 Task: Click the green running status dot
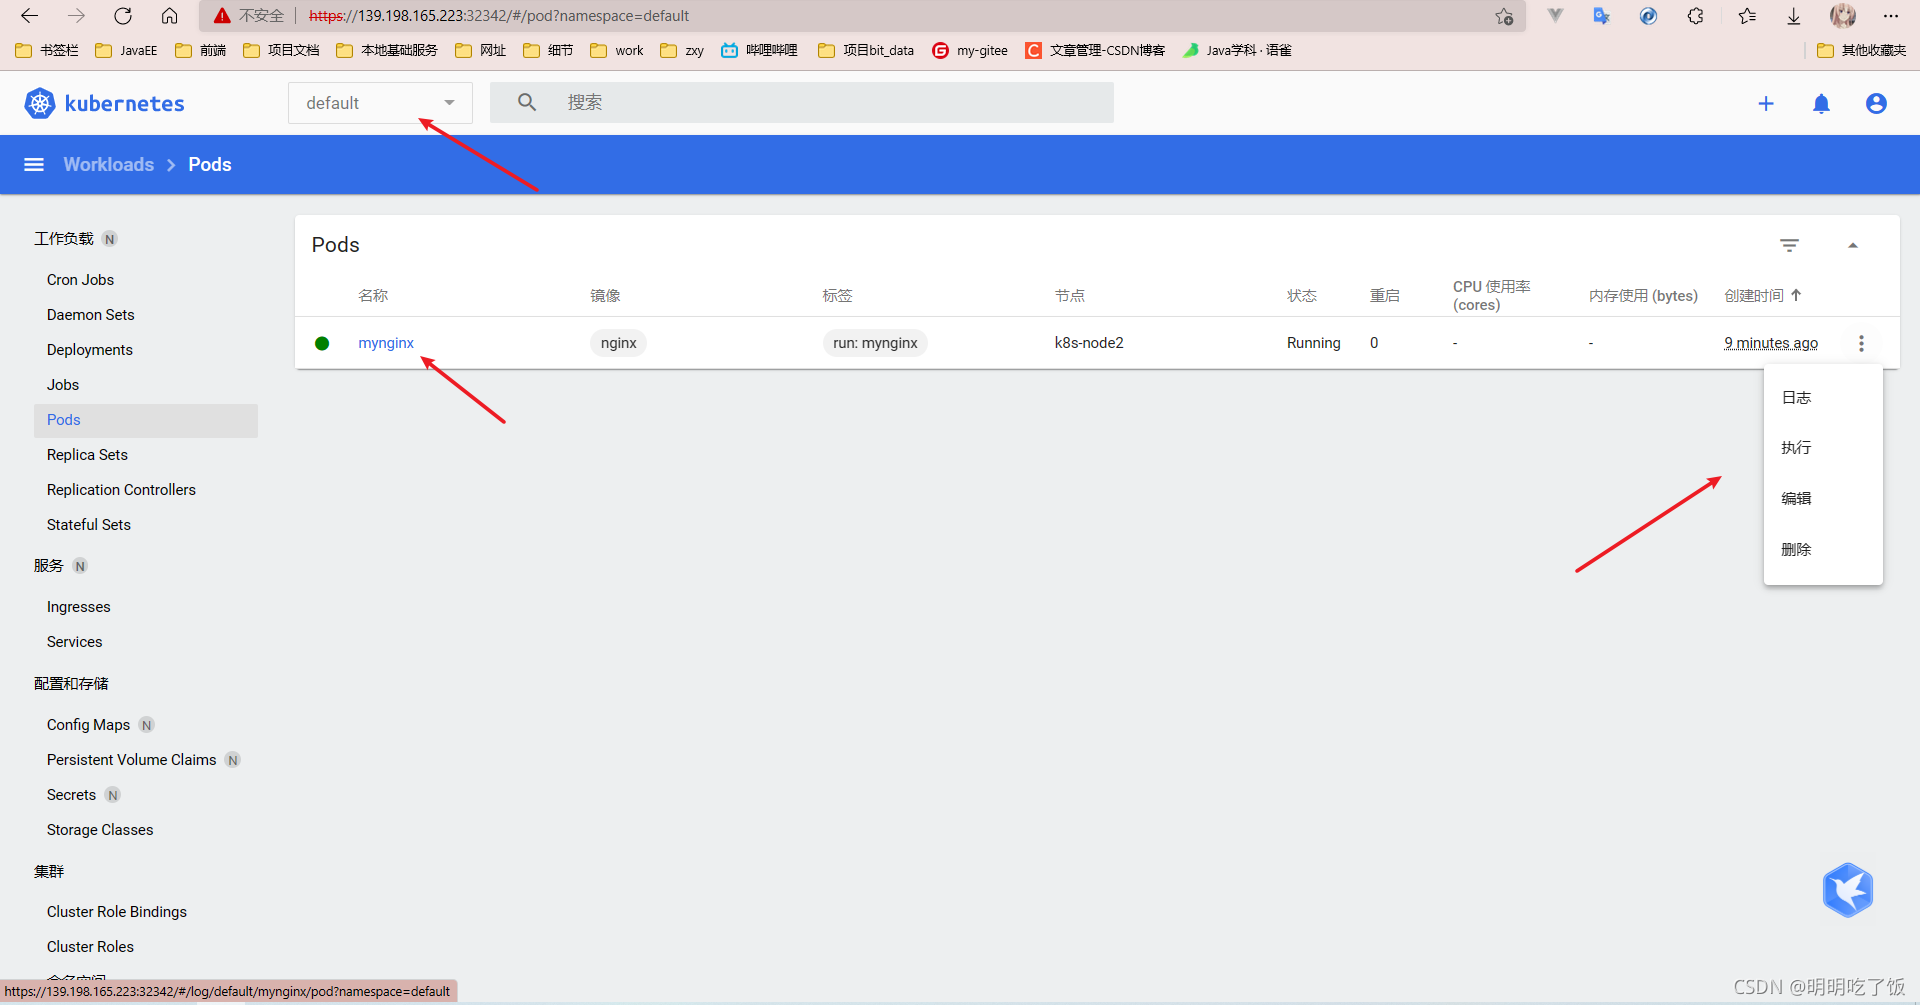click(x=322, y=343)
